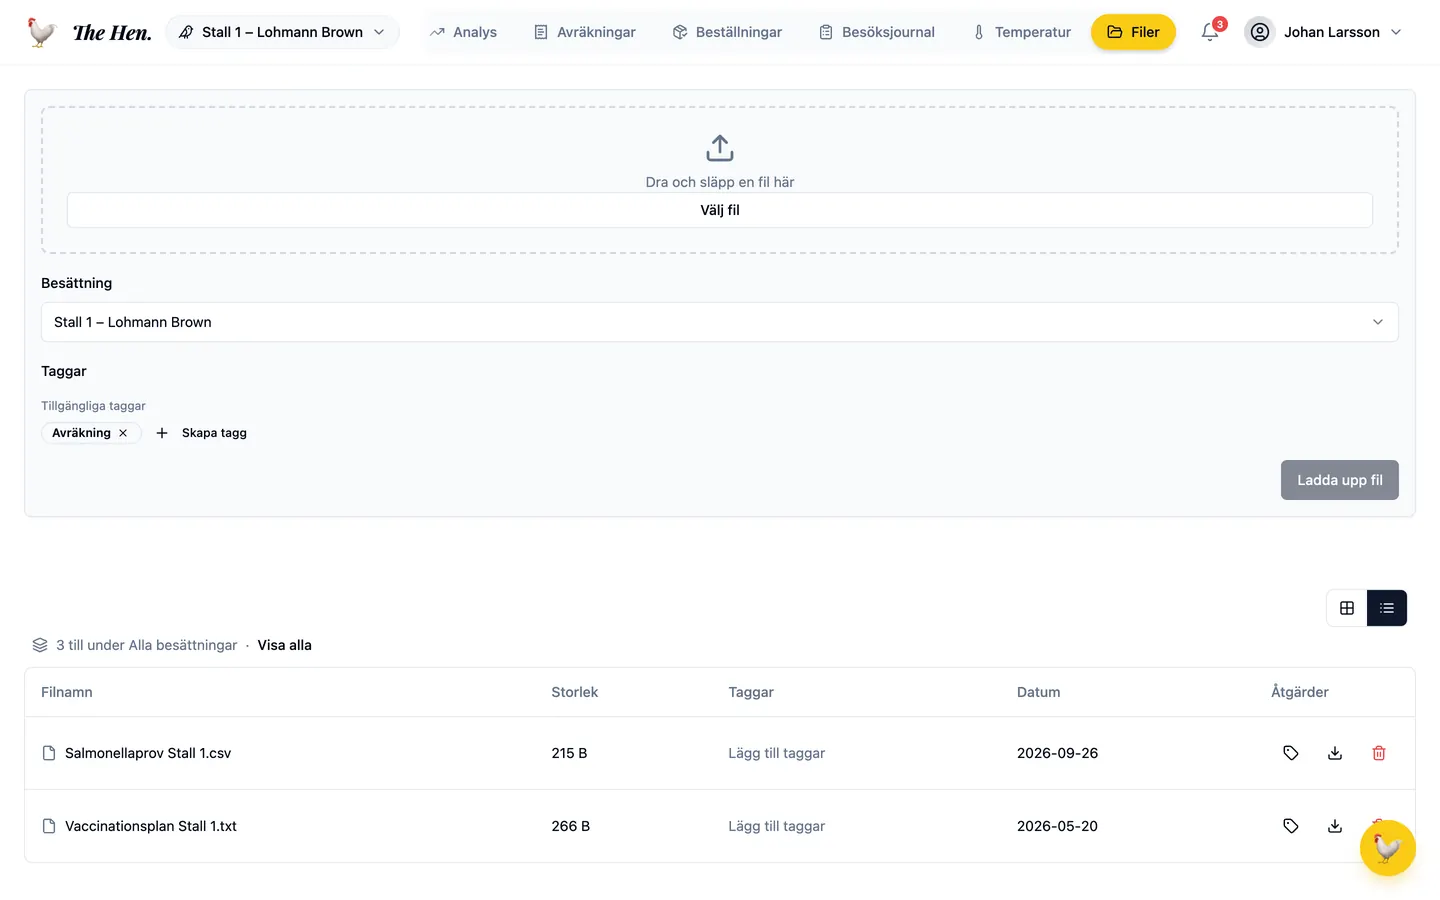Download Salmonellaprov Stall 1.csv
1440x900 pixels.
pyautogui.click(x=1335, y=753)
